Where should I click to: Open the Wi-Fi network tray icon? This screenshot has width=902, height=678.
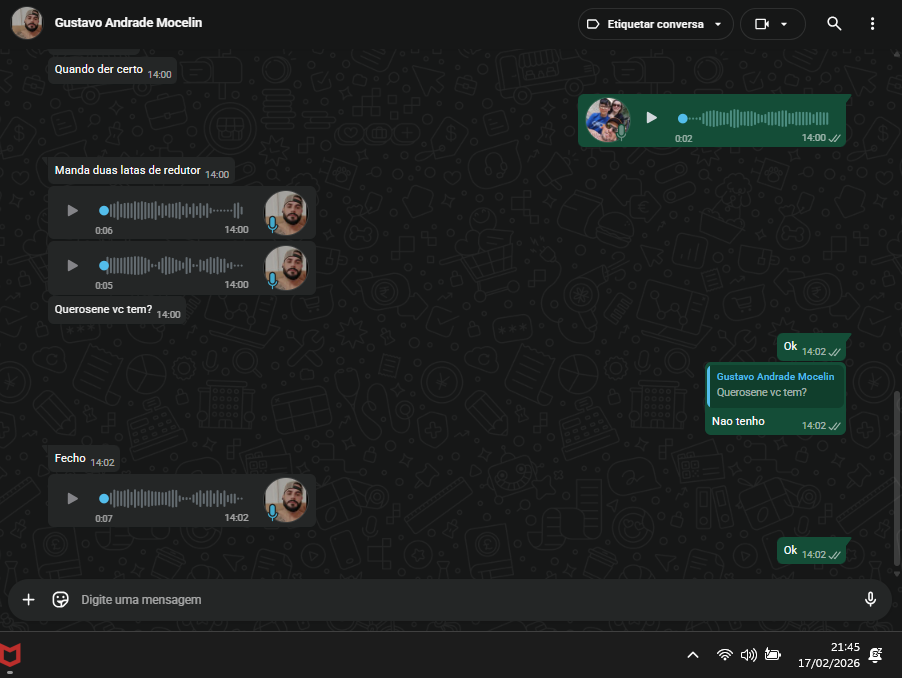(x=724, y=655)
